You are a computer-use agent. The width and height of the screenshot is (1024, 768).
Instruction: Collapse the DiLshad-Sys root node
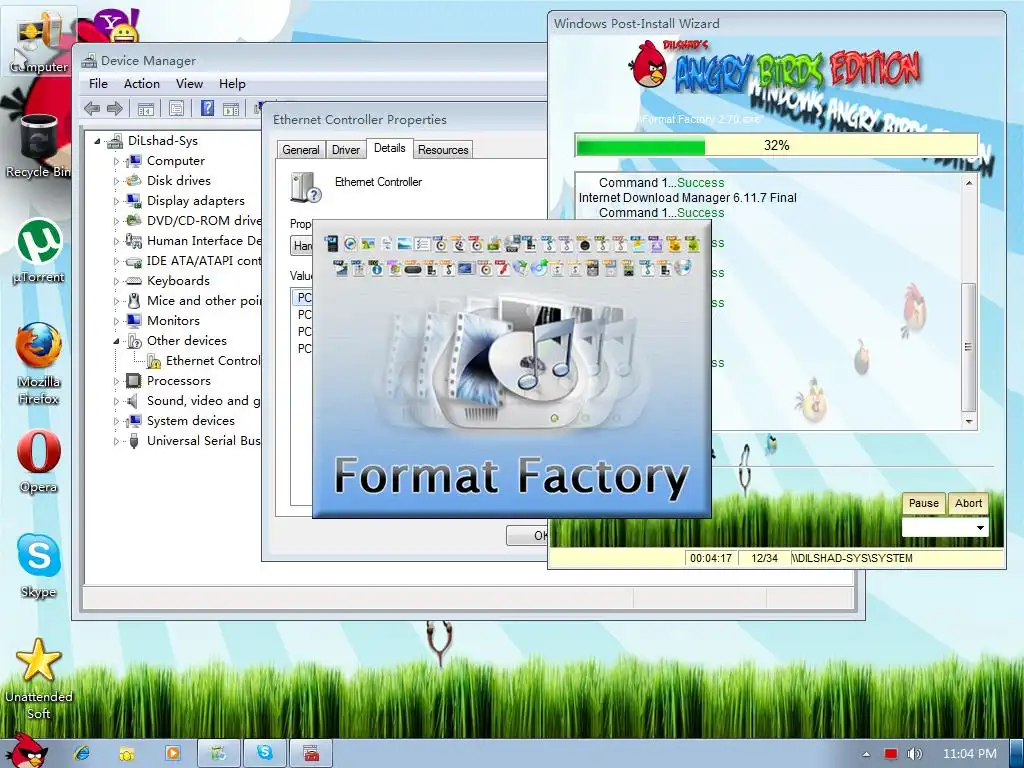(x=97, y=141)
